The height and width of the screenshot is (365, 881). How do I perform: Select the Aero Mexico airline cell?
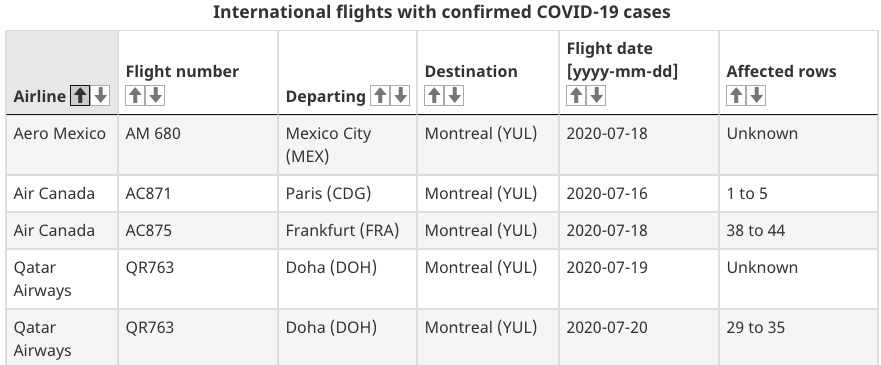(62, 145)
